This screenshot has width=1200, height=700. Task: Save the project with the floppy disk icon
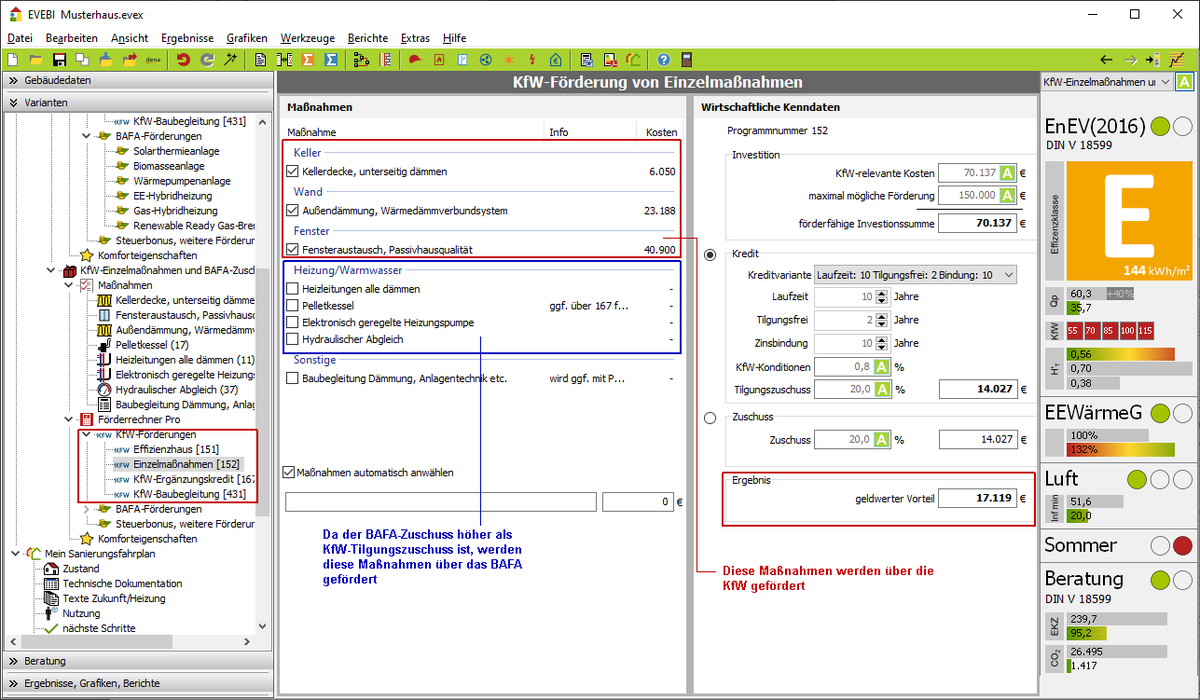pyautogui.click(x=59, y=60)
